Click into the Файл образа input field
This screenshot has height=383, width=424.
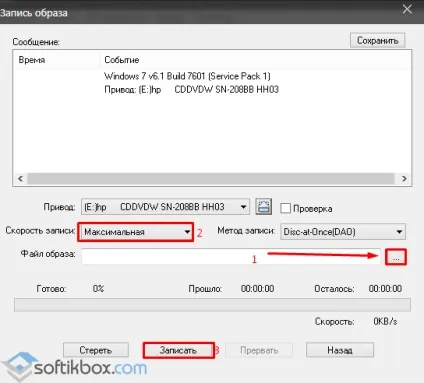coord(231,256)
